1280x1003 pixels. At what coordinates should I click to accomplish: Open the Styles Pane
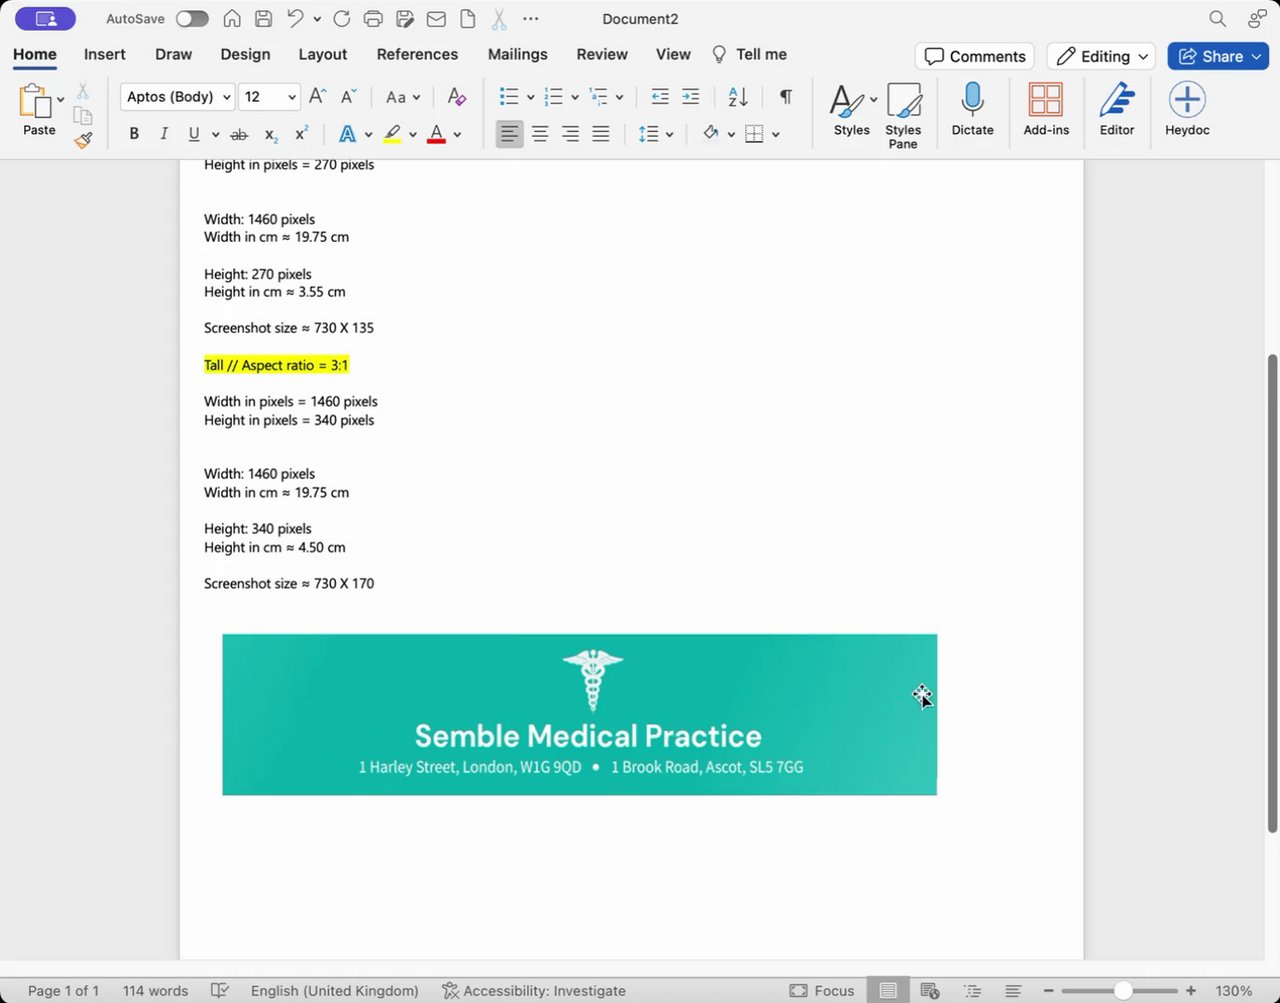coord(903,115)
